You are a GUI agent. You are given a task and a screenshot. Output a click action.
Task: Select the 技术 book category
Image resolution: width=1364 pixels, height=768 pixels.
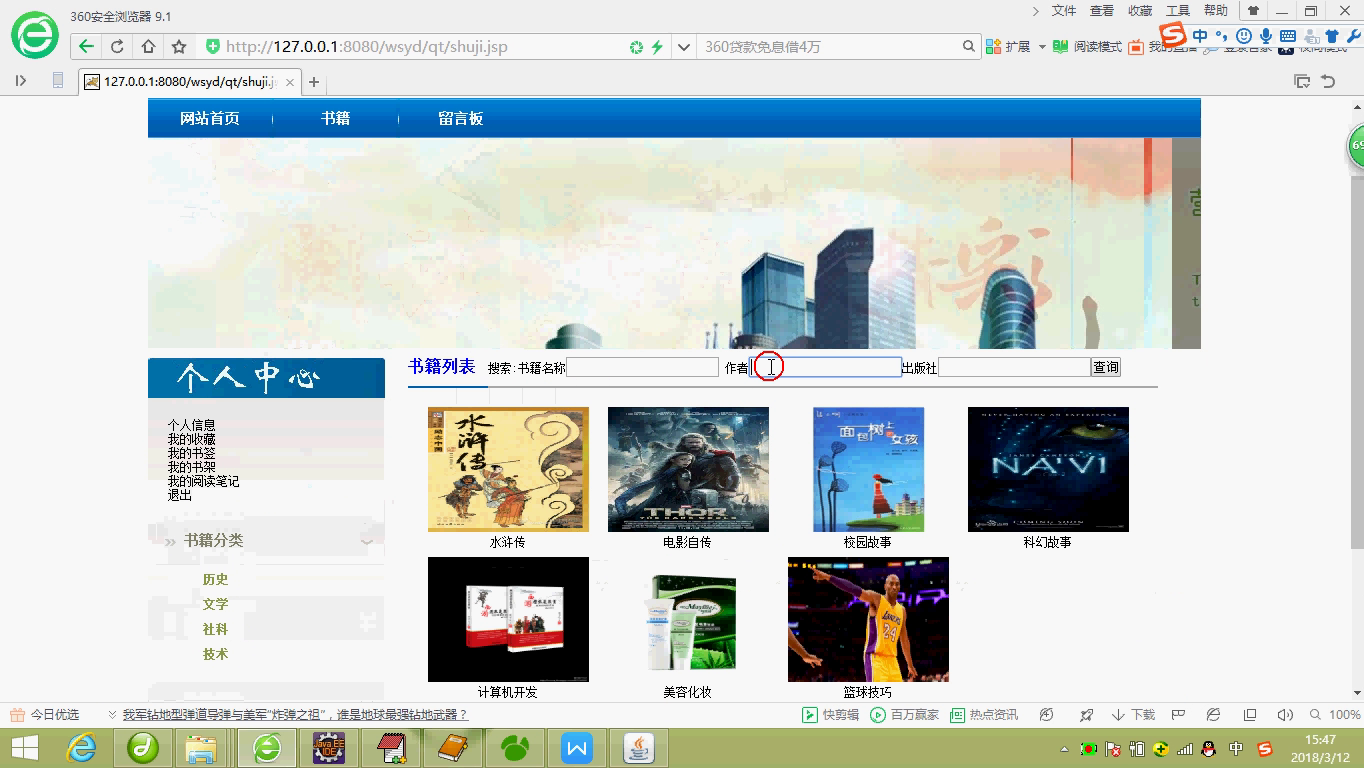[215, 654]
